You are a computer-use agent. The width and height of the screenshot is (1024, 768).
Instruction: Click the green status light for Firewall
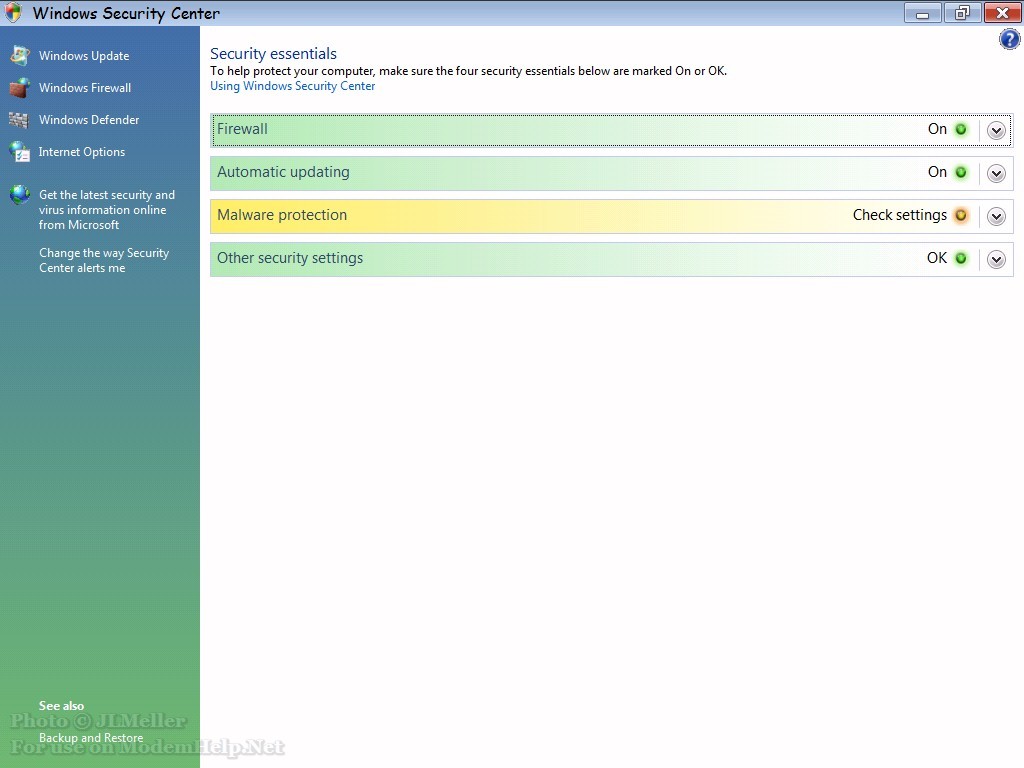(961, 129)
